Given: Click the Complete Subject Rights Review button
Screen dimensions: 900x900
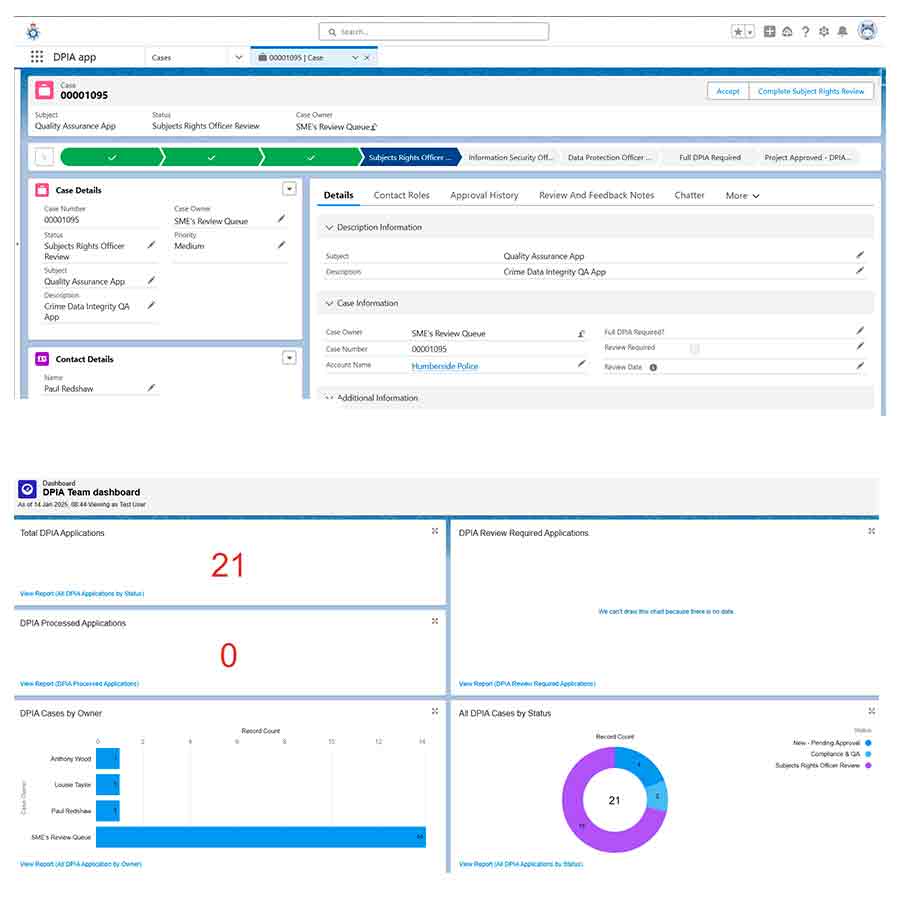Looking at the screenshot, I should [811, 91].
